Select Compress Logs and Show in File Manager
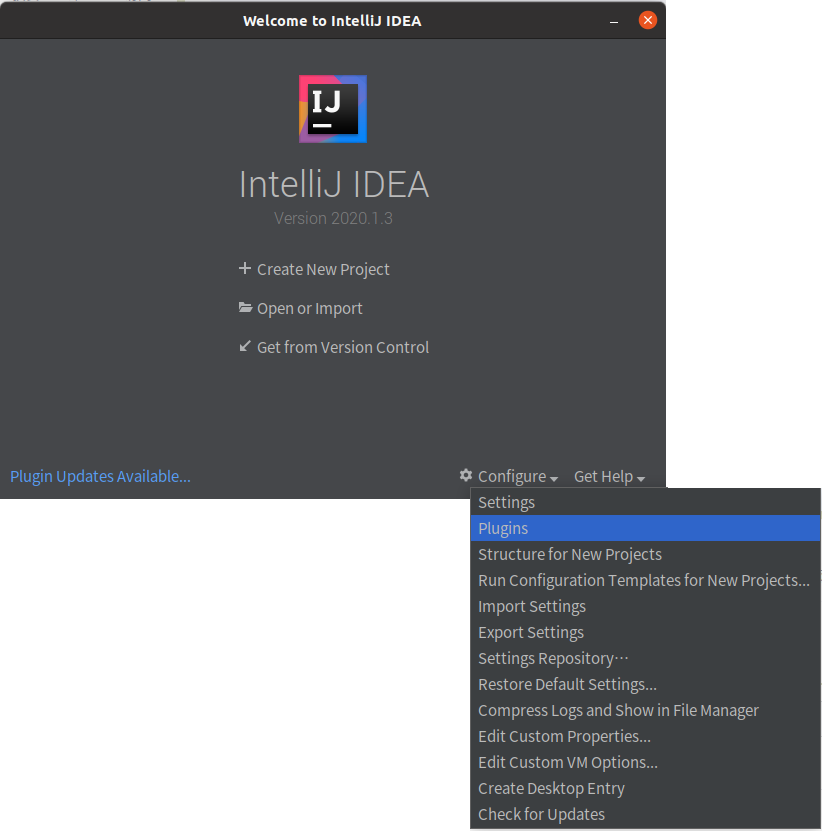 point(645,710)
